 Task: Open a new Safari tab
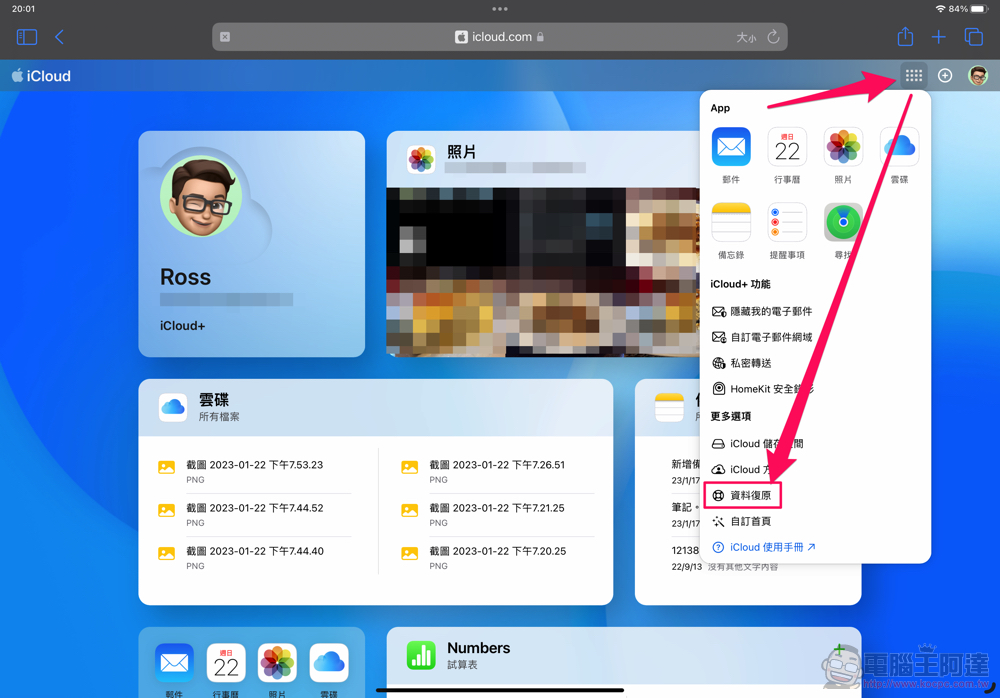(x=938, y=37)
